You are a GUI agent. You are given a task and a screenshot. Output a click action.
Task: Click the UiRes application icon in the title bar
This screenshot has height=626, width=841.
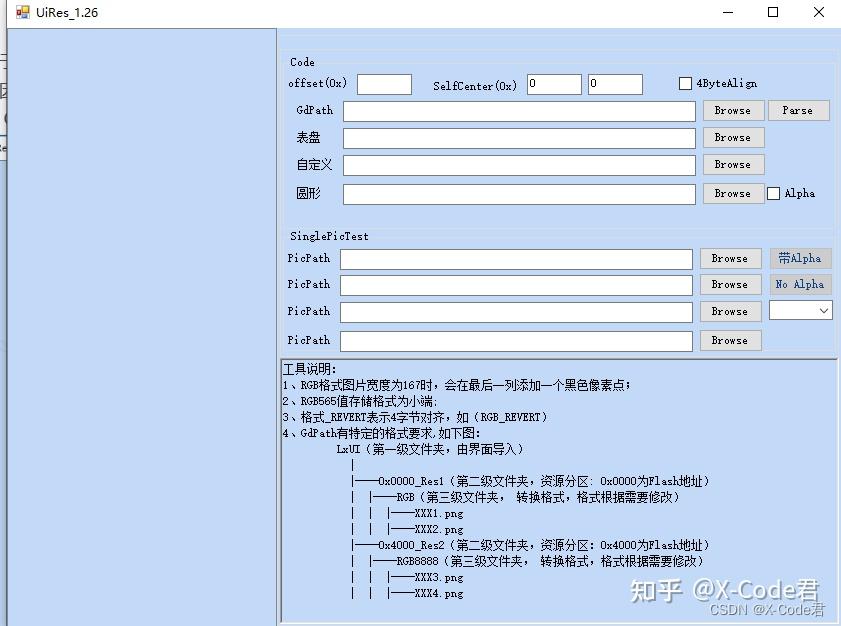pos(19,12)
